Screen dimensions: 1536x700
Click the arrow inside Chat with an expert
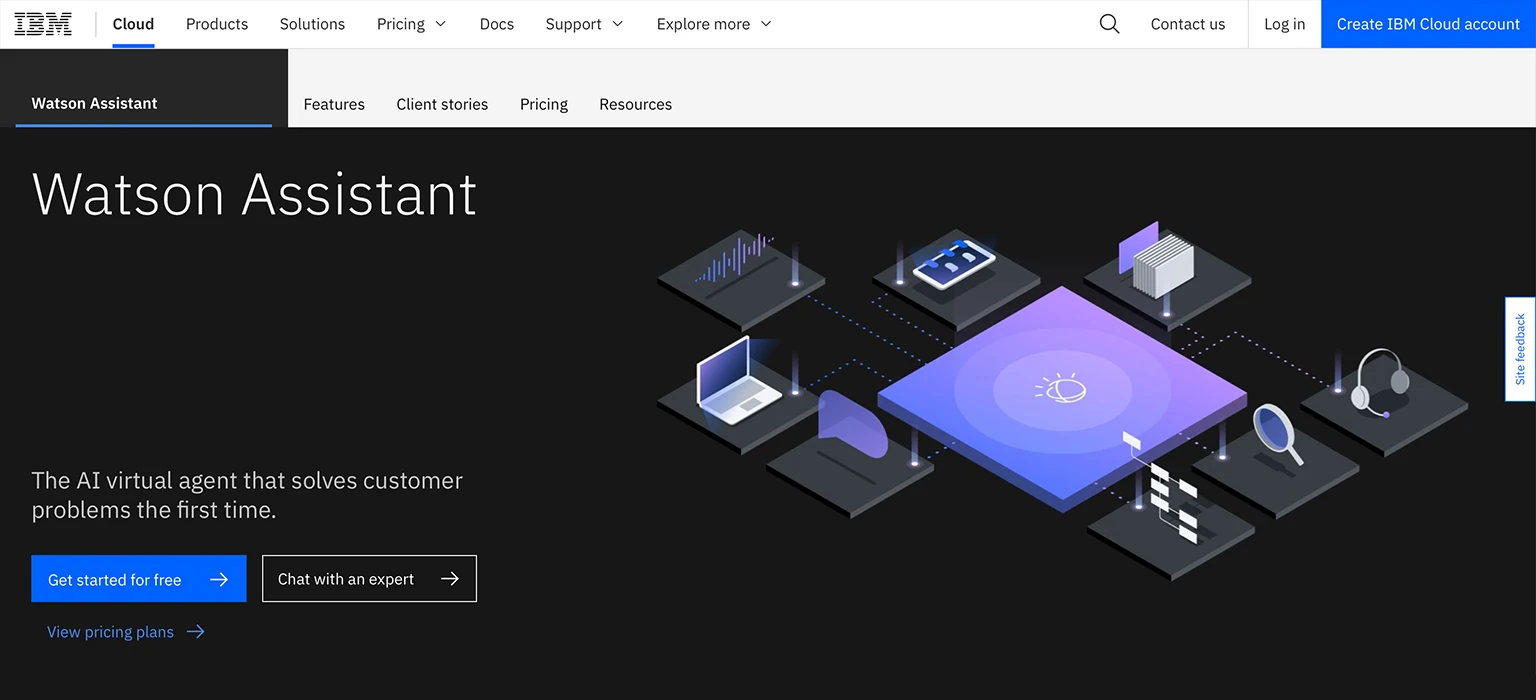pyautogui.click(x=450, y=579)
